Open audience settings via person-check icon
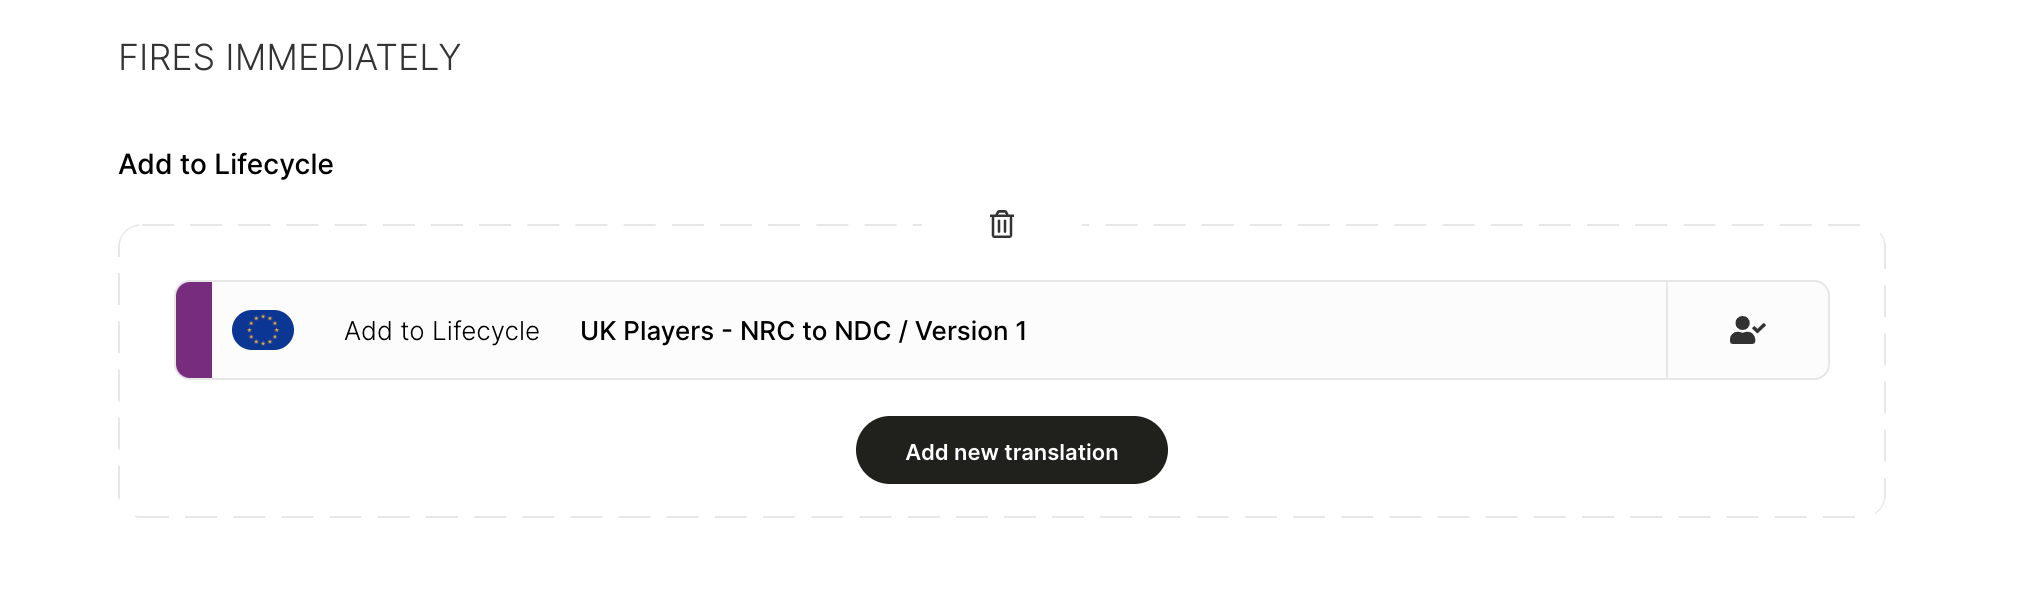 (1747, 330)
